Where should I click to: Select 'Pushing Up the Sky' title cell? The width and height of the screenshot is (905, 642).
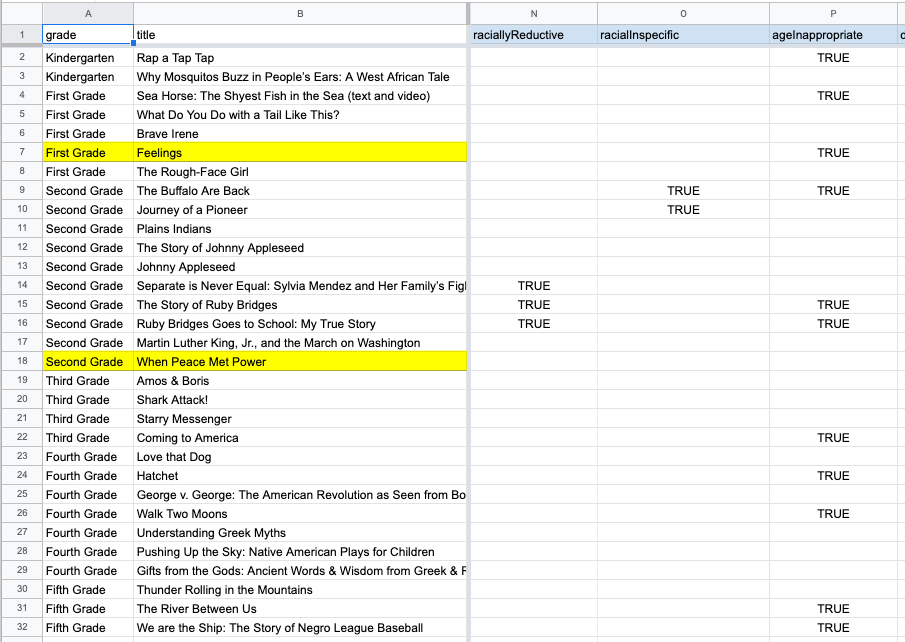tap(300, 552)
